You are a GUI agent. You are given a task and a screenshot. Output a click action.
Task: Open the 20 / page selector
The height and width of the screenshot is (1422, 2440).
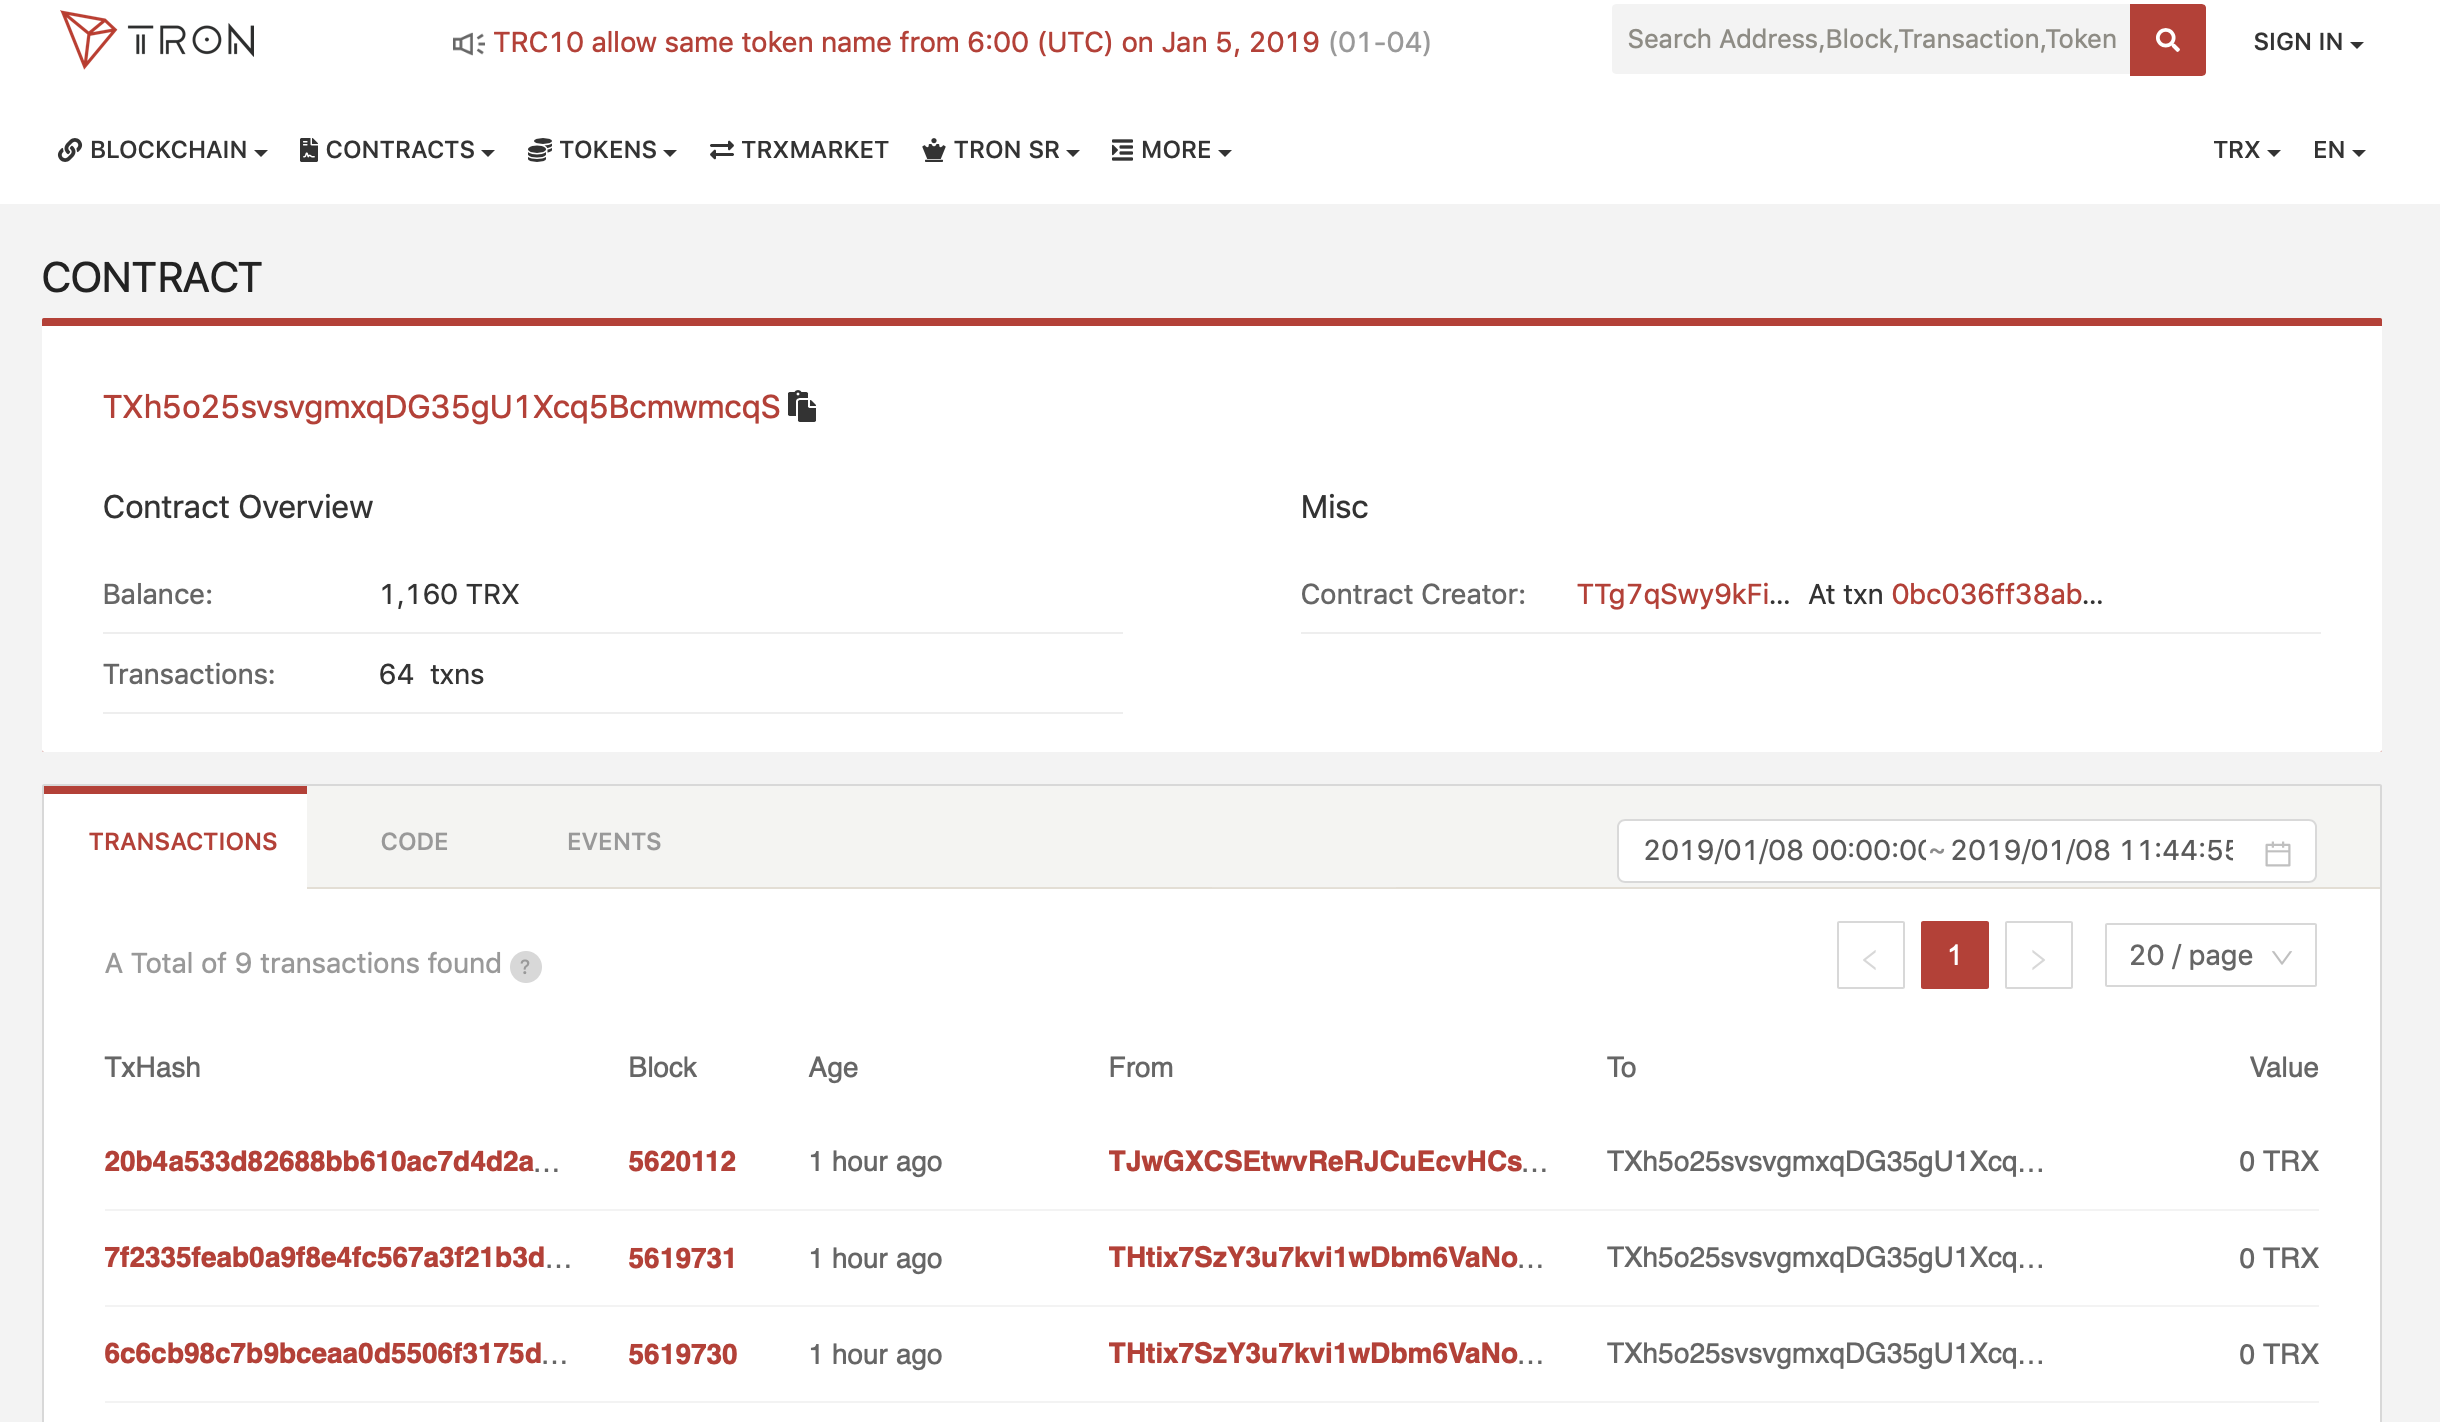(2209, 956)
